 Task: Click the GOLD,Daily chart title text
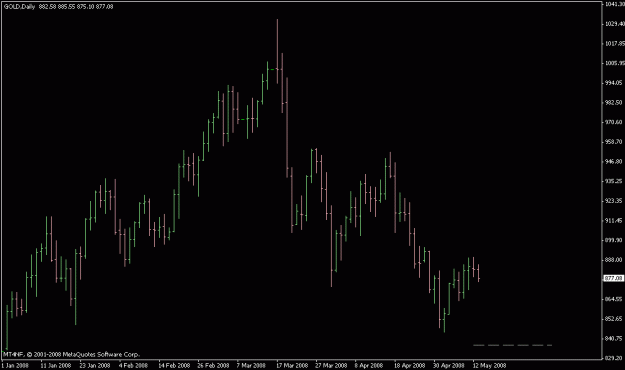pos(20,7)
